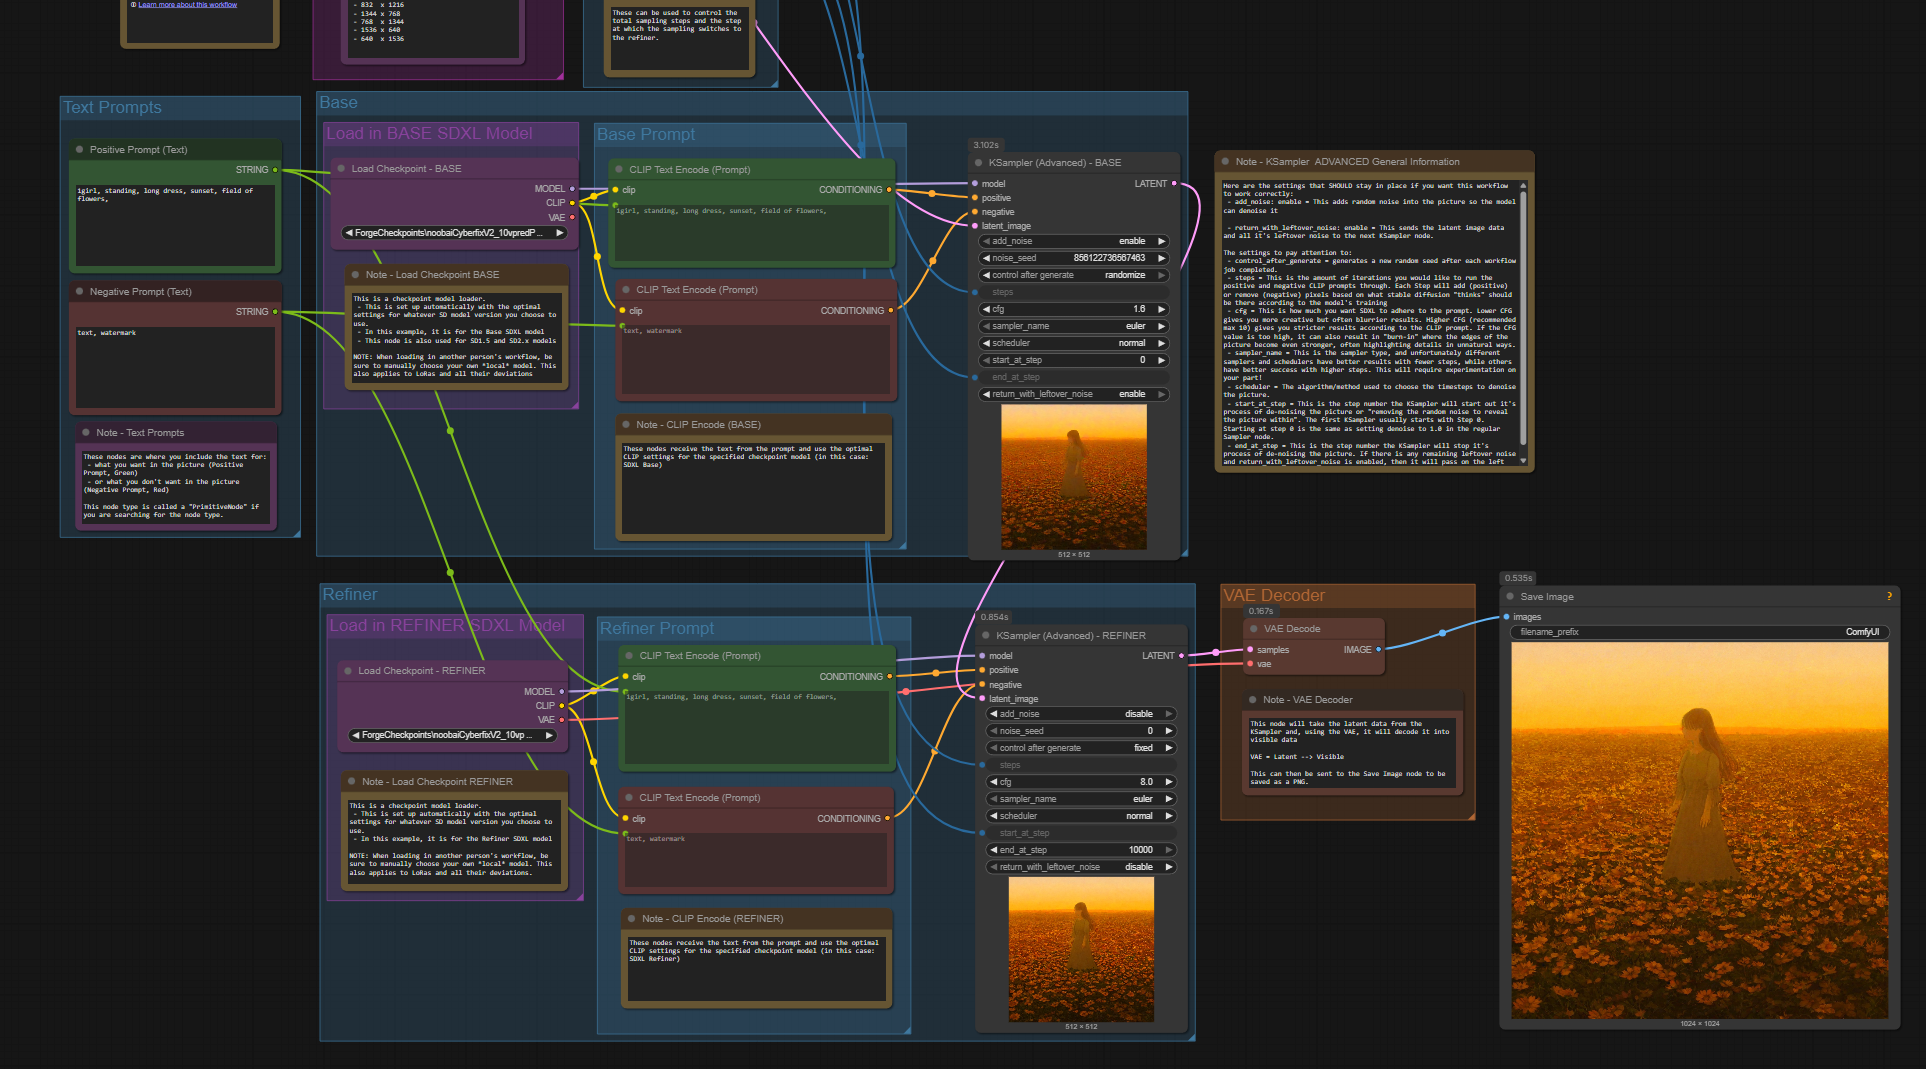Open the sampler_name dropdown on KSampler REFINER
1926x1069 pixels.
click(1081, 799)
